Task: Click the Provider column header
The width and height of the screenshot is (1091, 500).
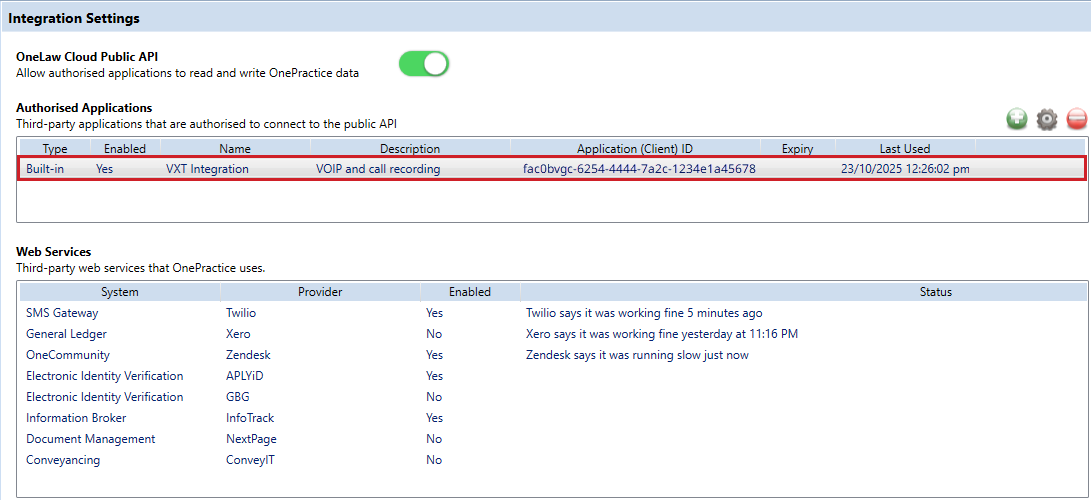Action: (320, 292)
